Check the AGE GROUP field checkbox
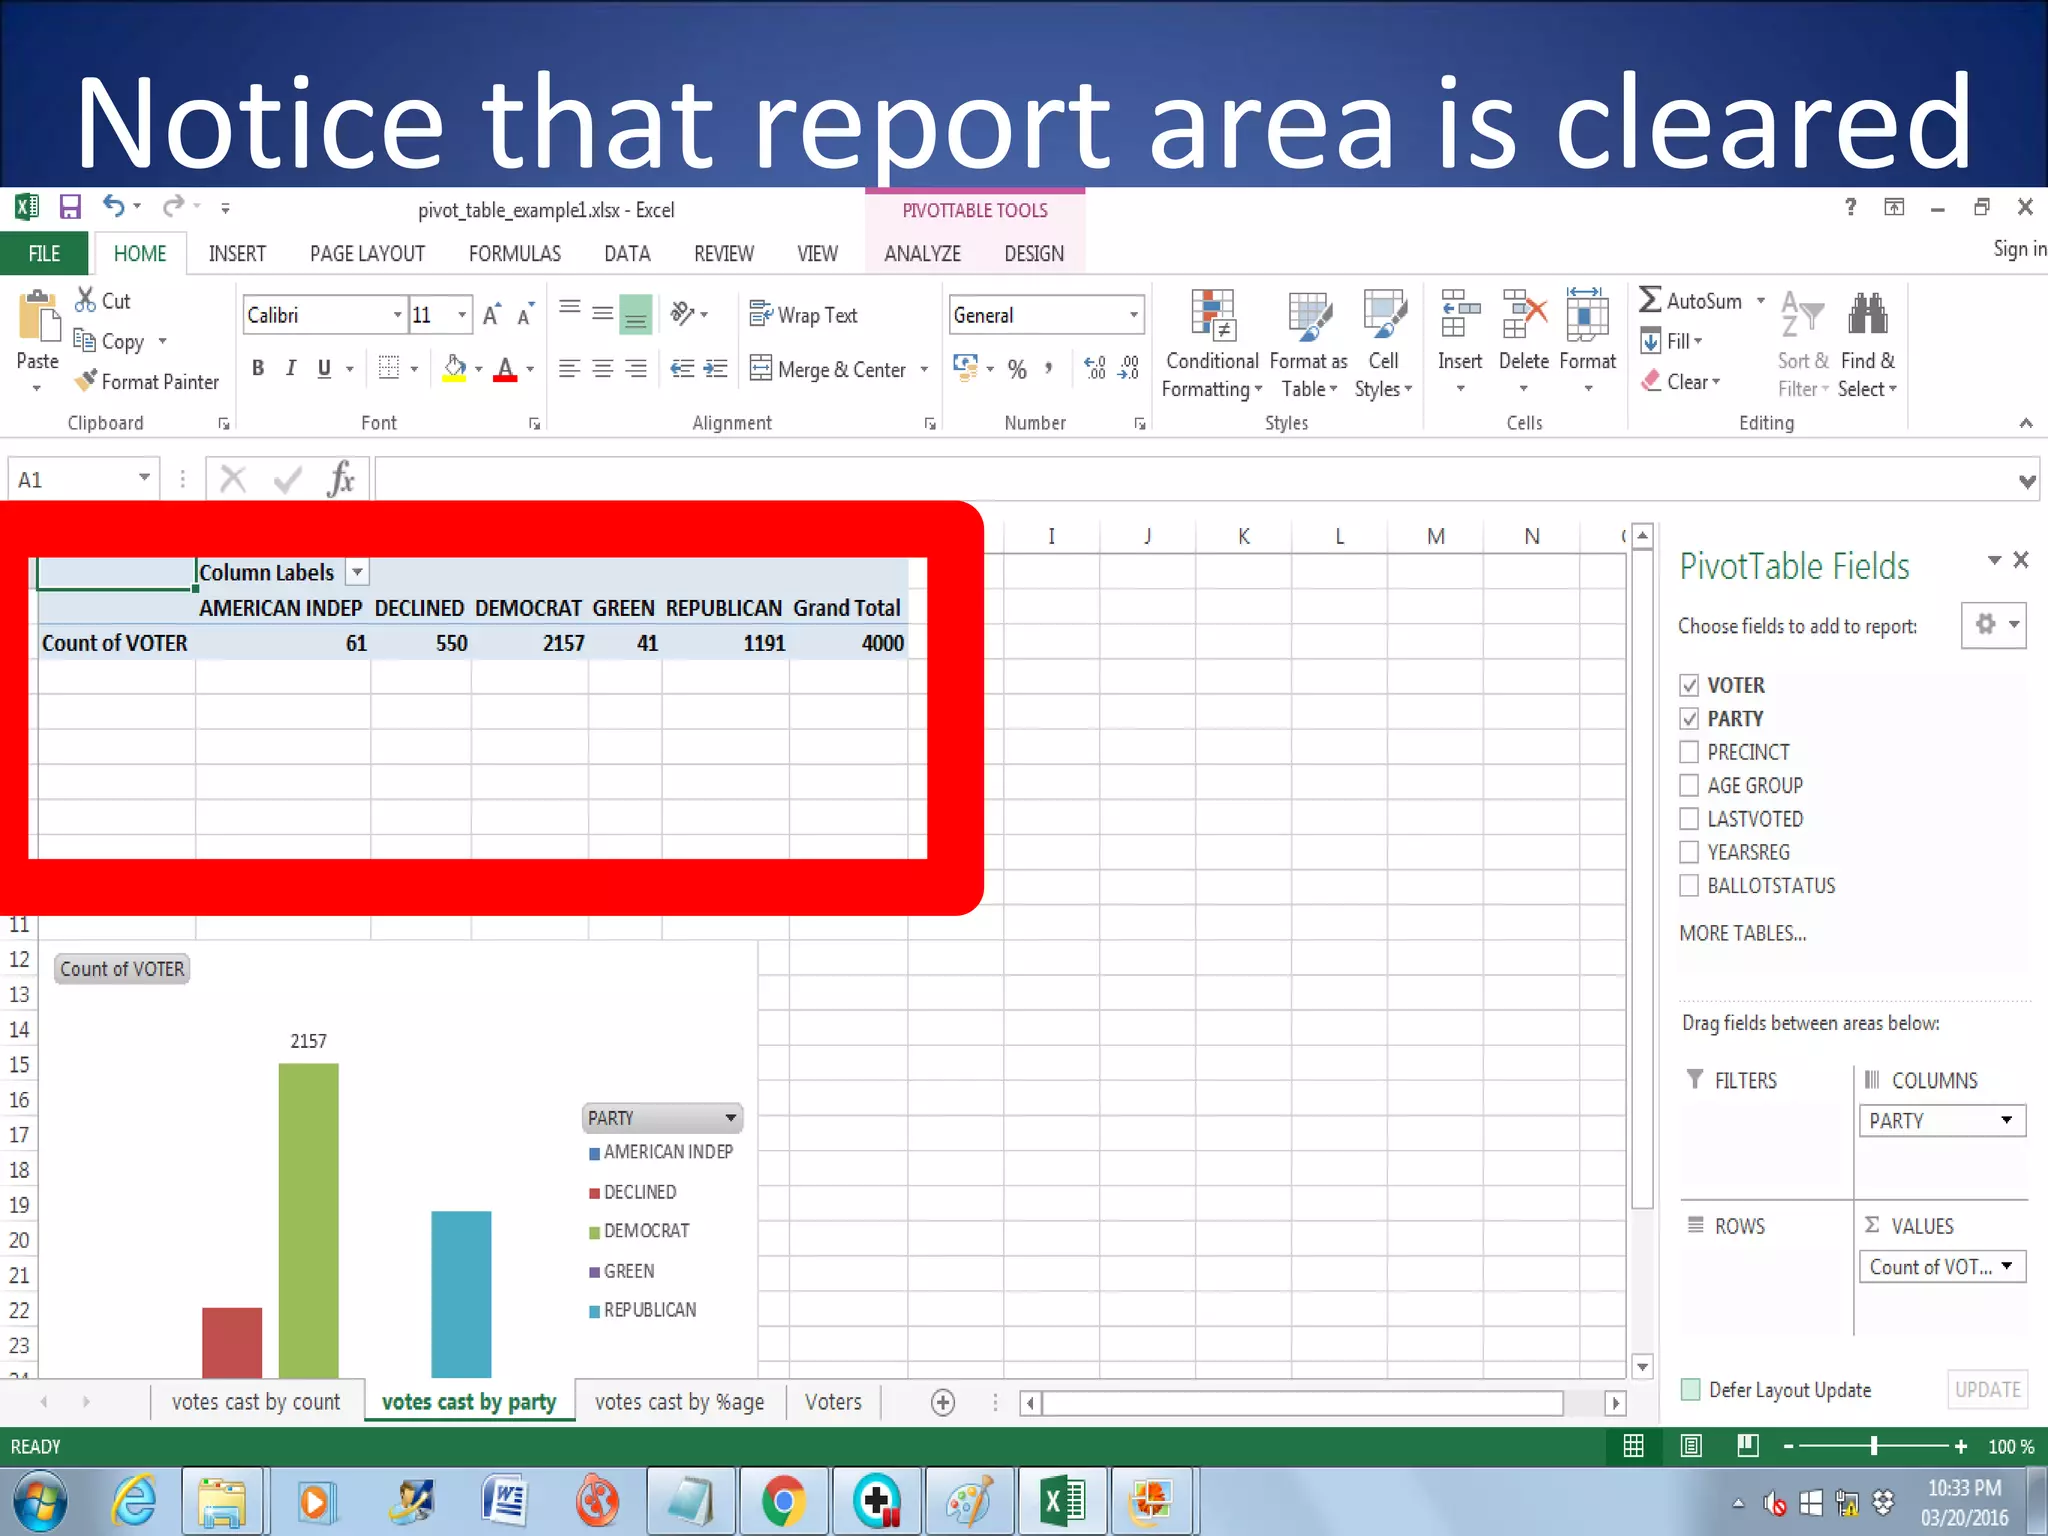Viewport: 2048px width, 1536px height. tap(1689, 785)
